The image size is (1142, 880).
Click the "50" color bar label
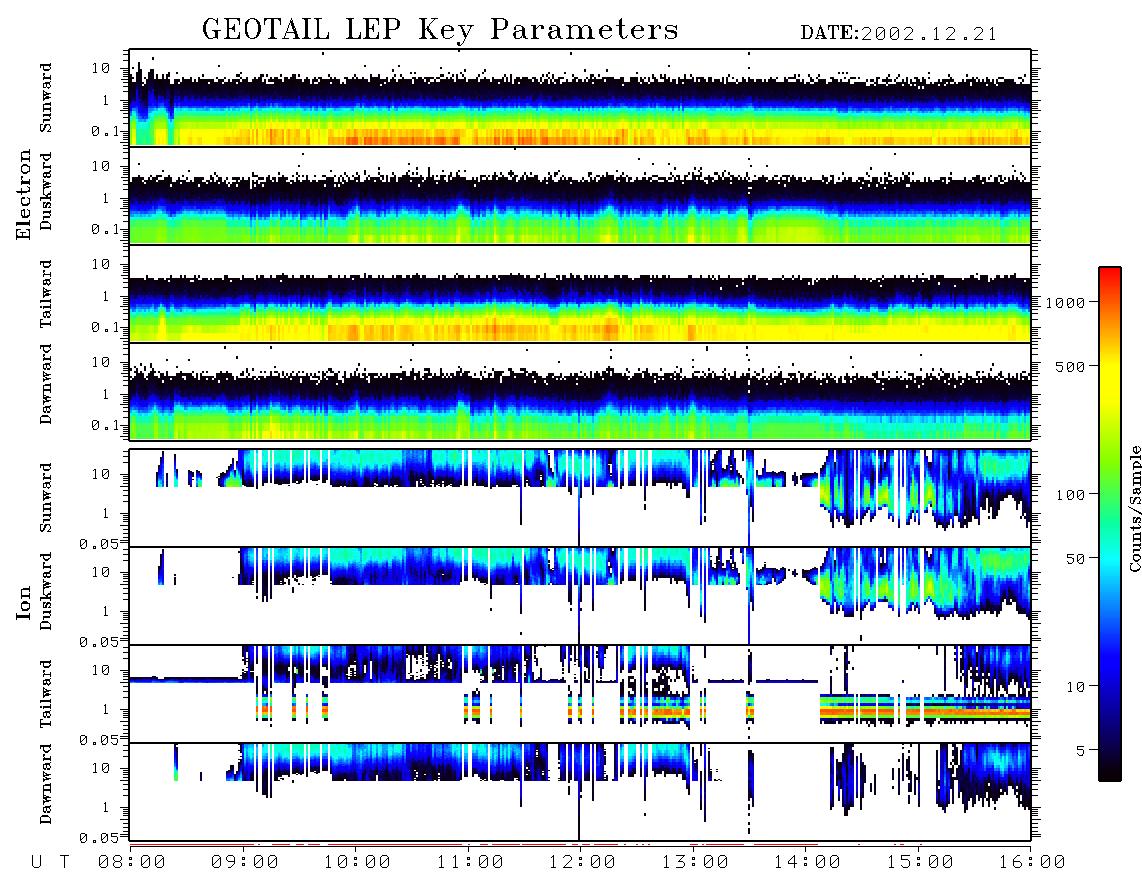pos(1076,559)
